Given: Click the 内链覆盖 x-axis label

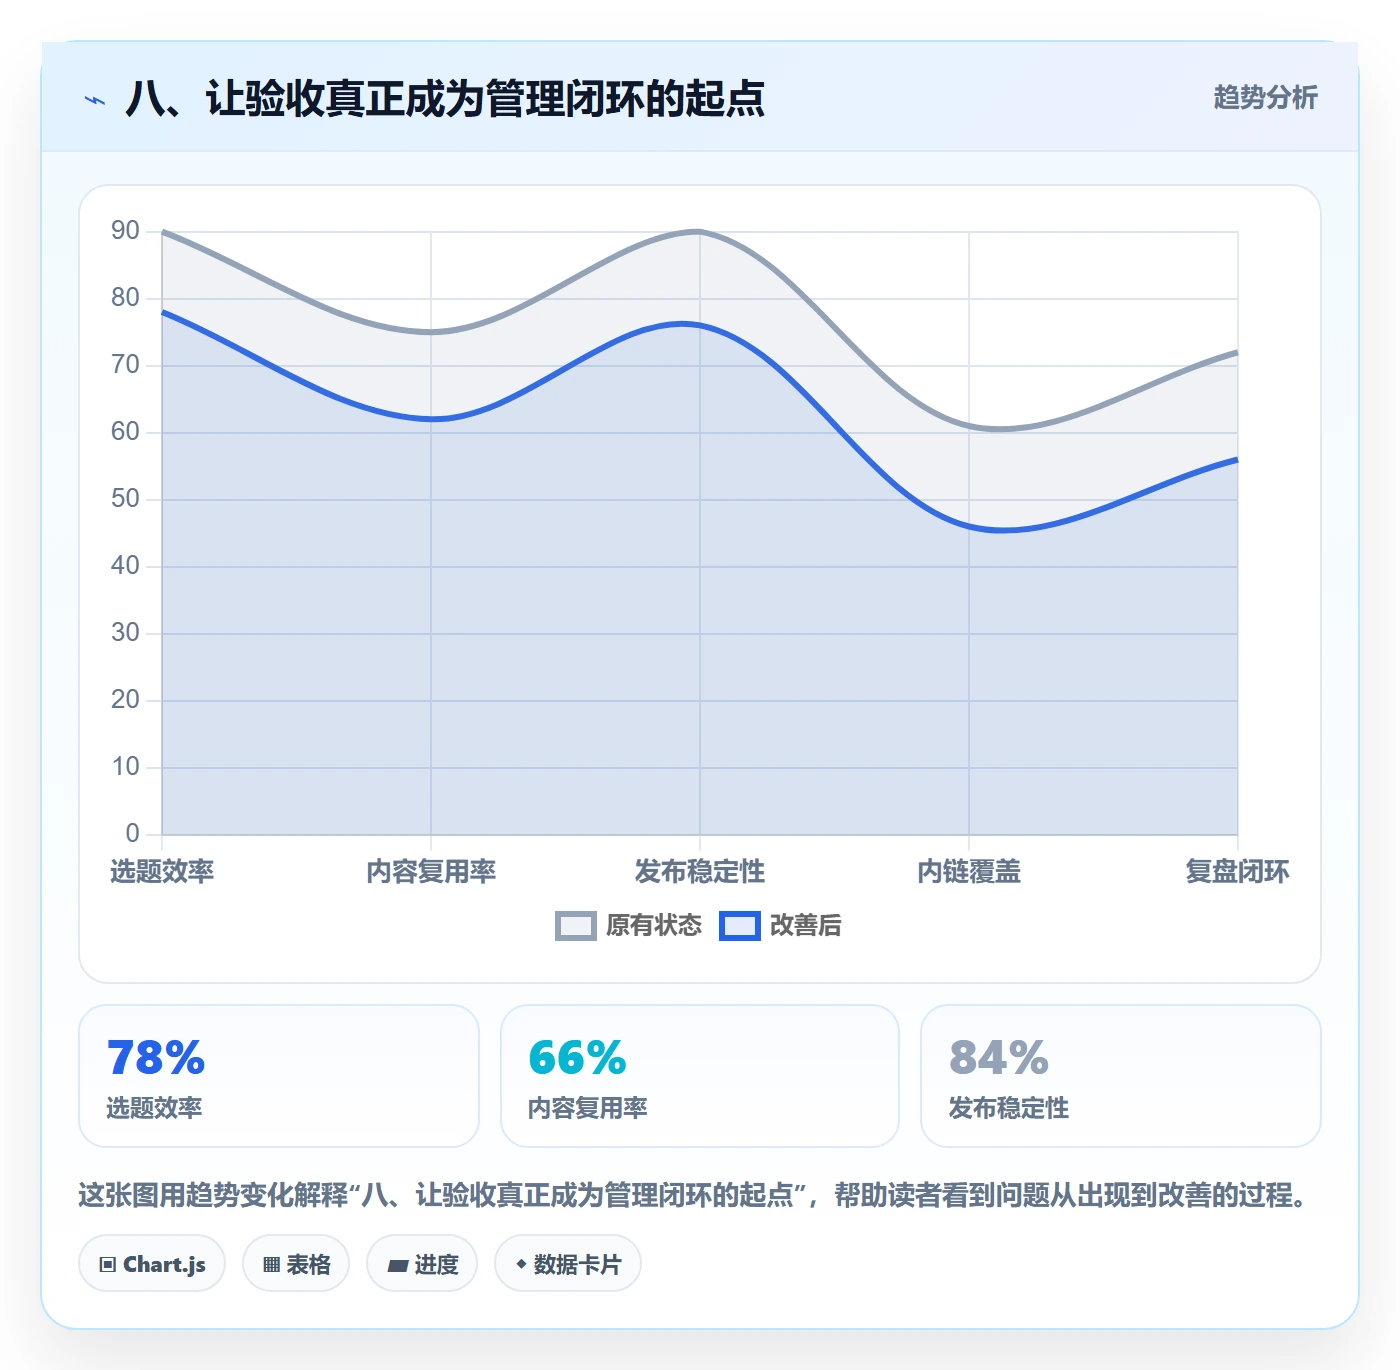Looking at the screenshot, I should 969,872.
